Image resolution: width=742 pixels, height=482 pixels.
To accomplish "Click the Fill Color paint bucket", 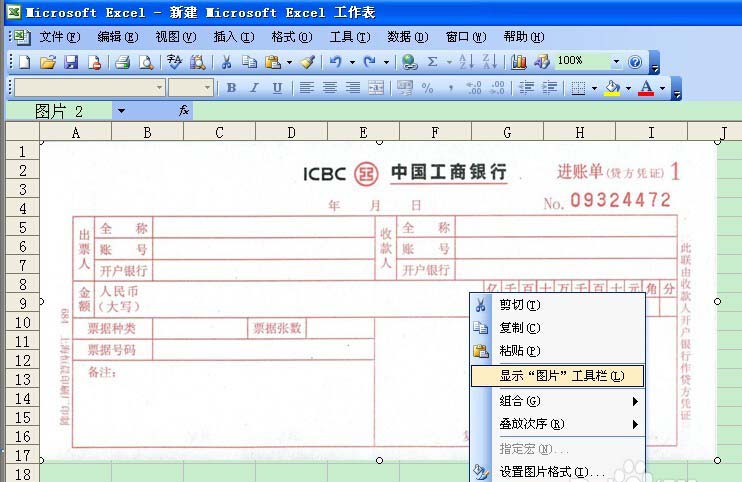I will click(612, 88).
